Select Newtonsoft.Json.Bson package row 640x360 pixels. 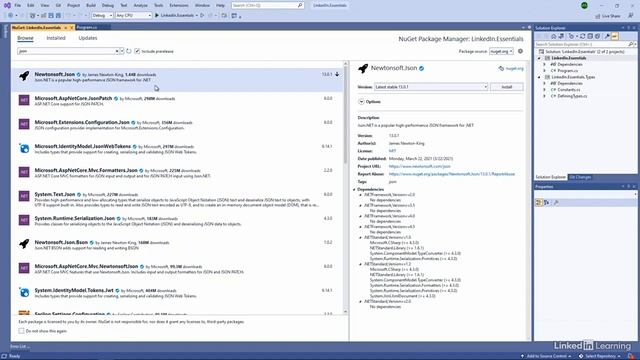click(x=178, y=245)
